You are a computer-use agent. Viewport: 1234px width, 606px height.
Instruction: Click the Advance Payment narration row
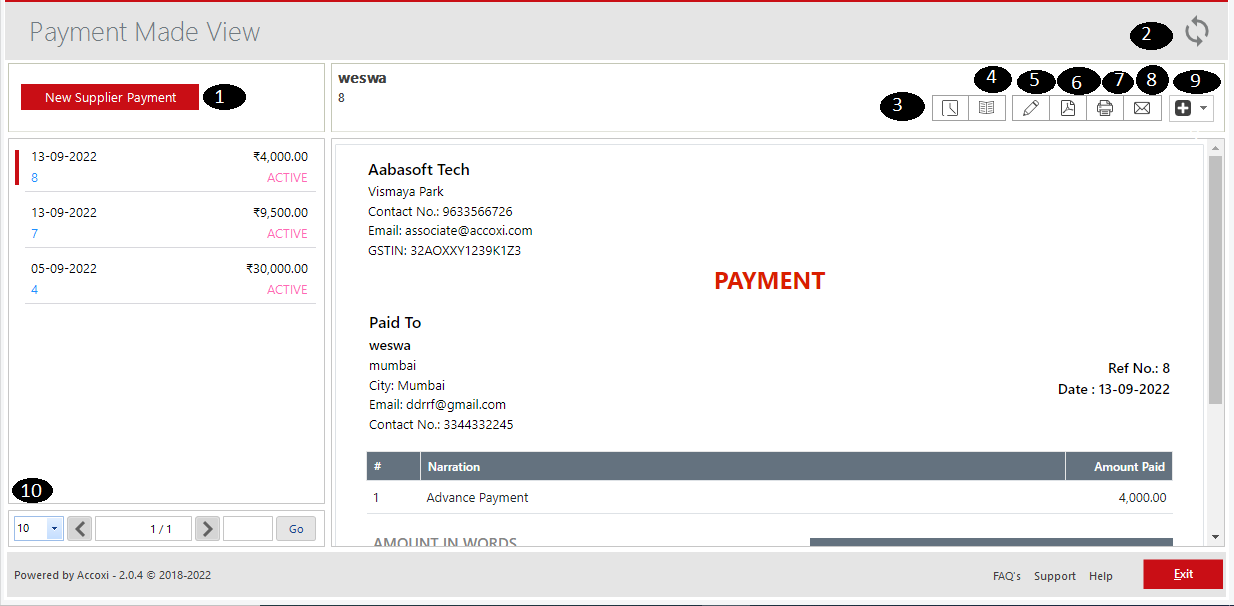(x=769, y=497)
